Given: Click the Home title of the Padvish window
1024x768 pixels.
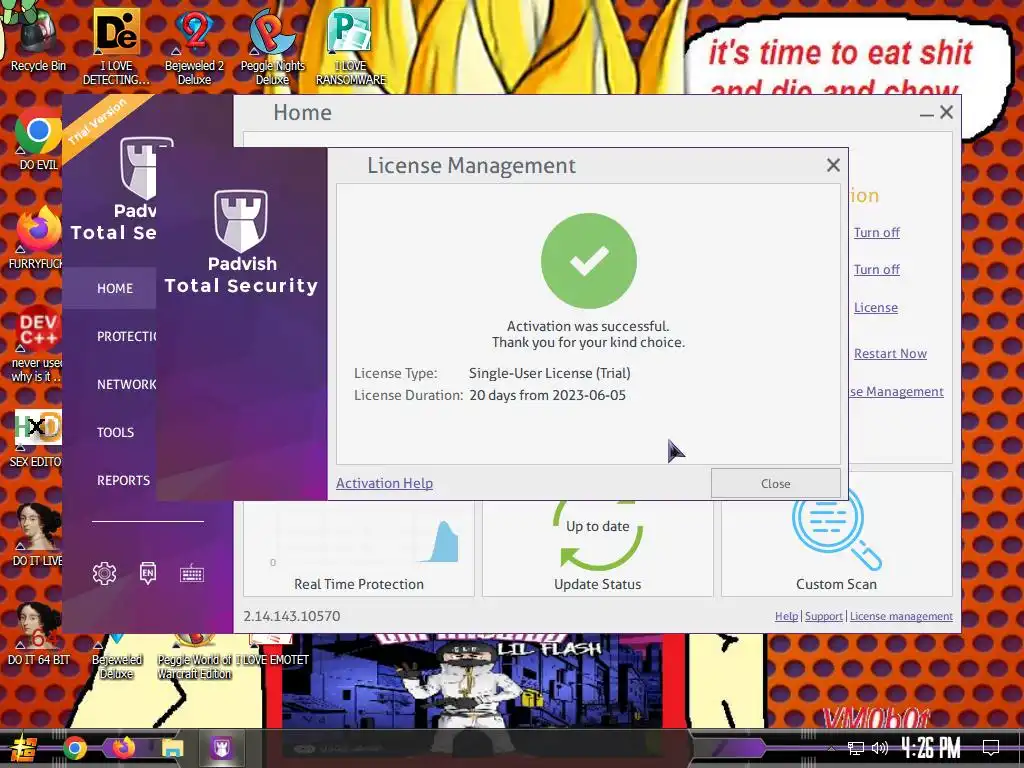Looking at the screenshot, I should pyautogui.click(x=302, y=112).
